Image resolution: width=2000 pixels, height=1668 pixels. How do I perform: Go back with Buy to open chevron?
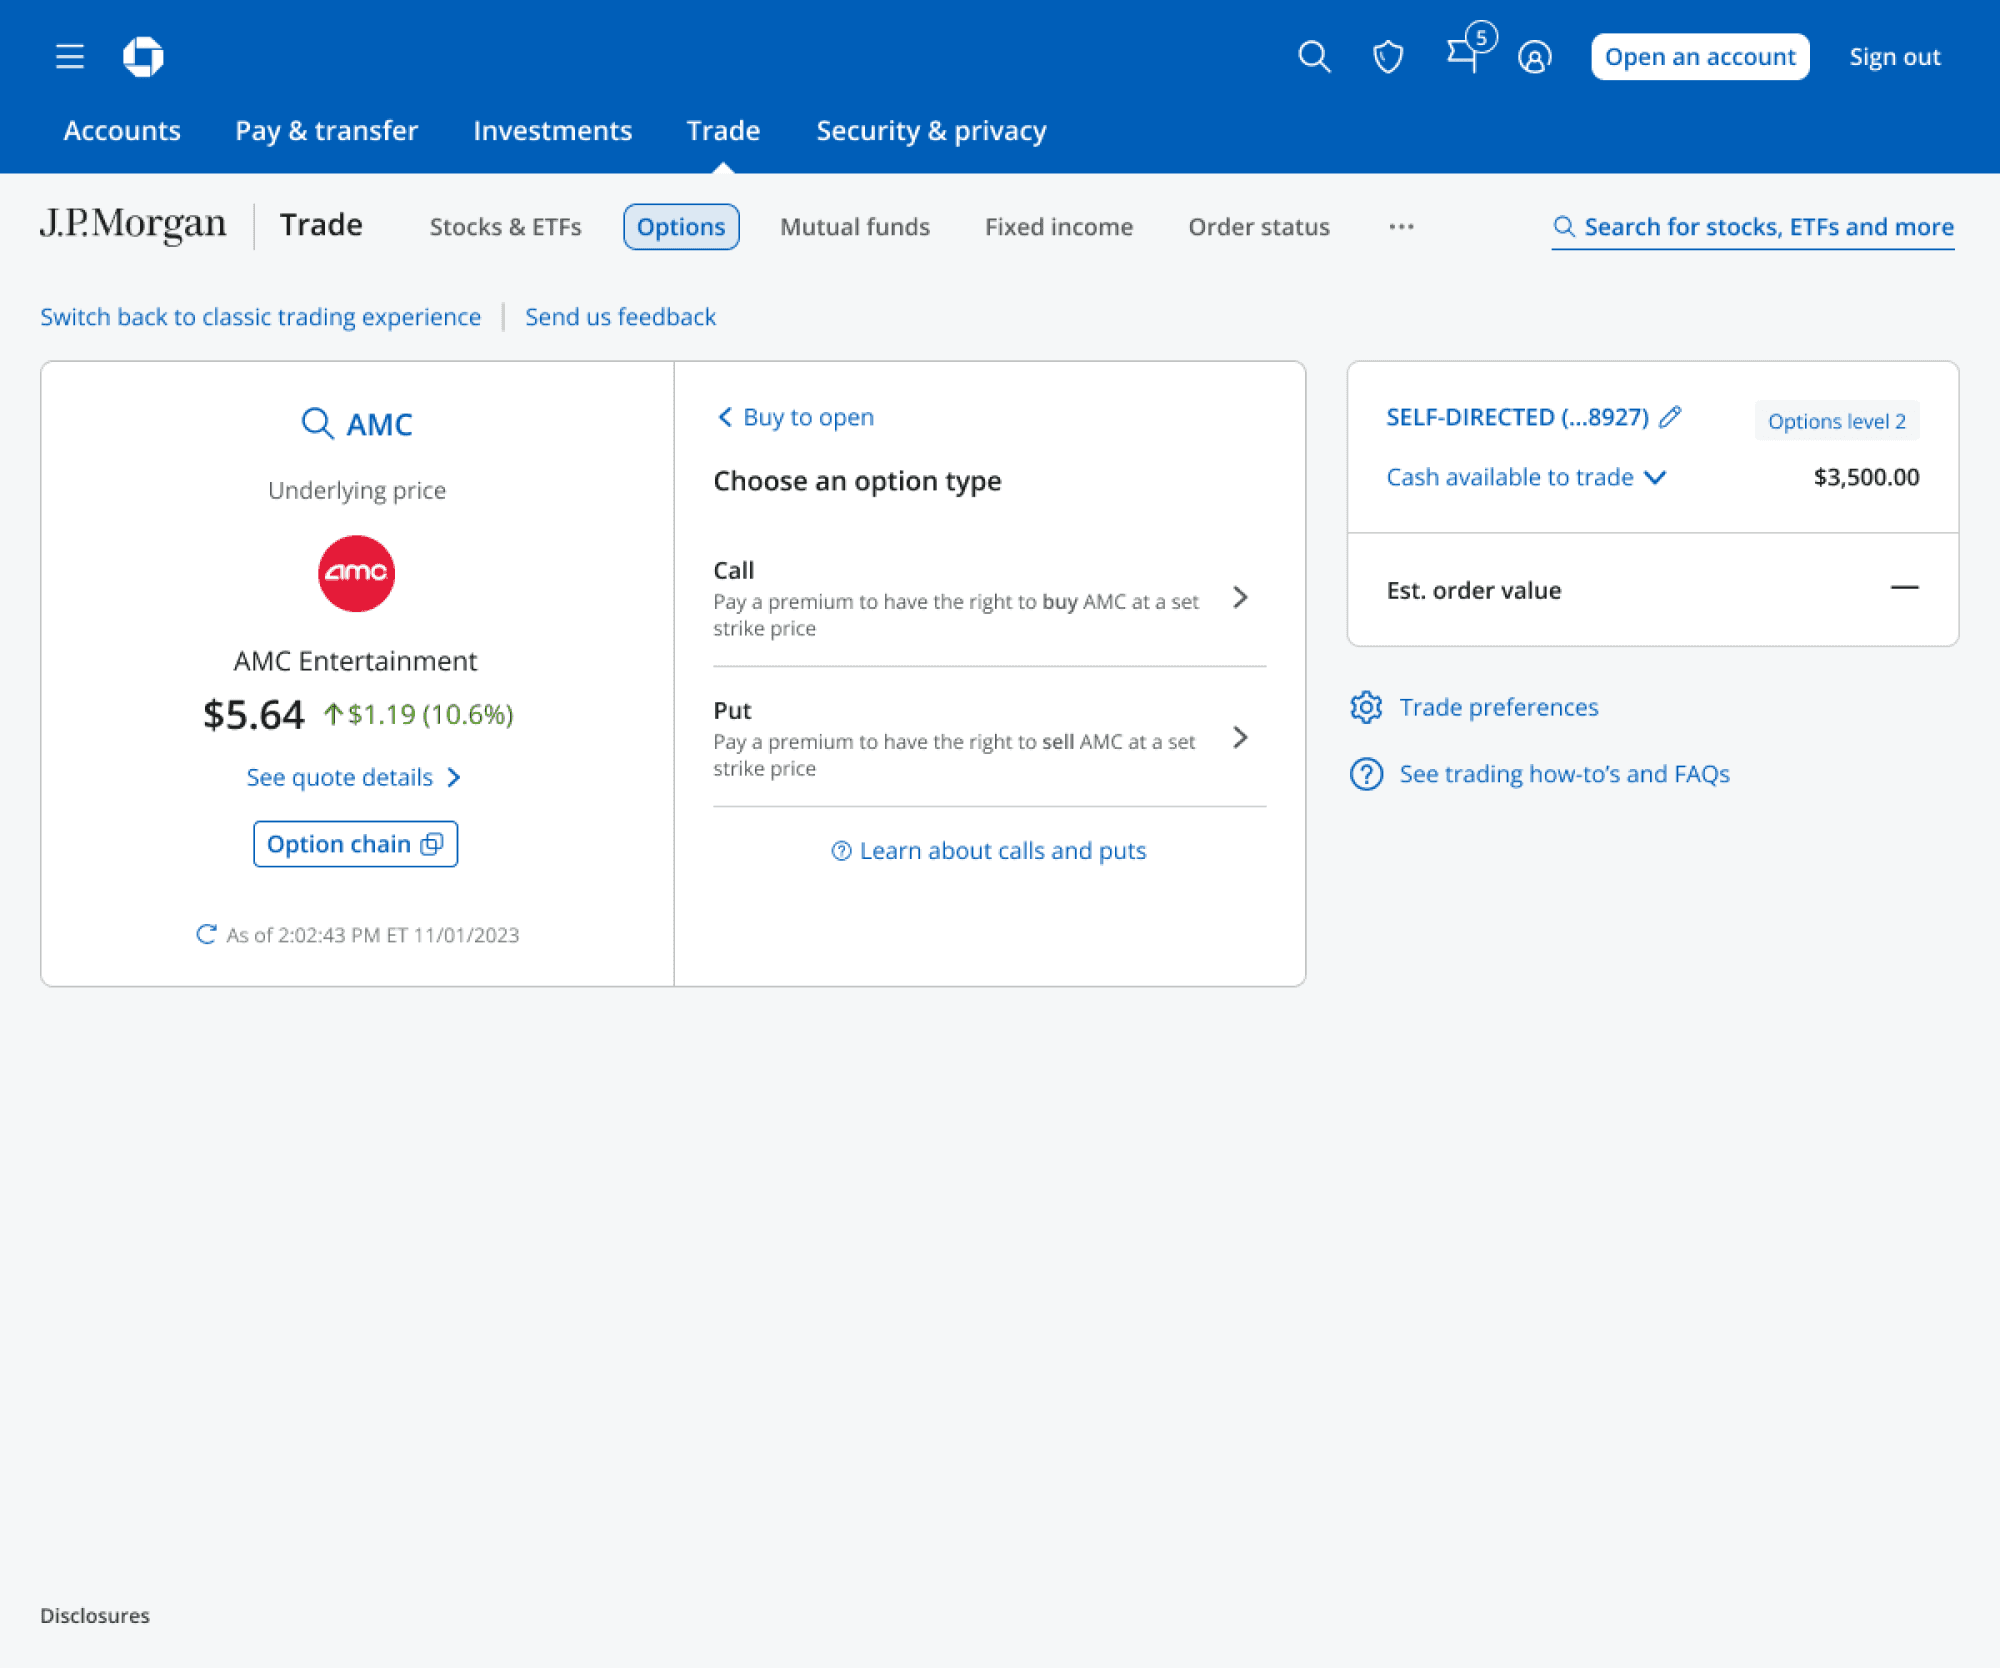[x=725, y=416]
